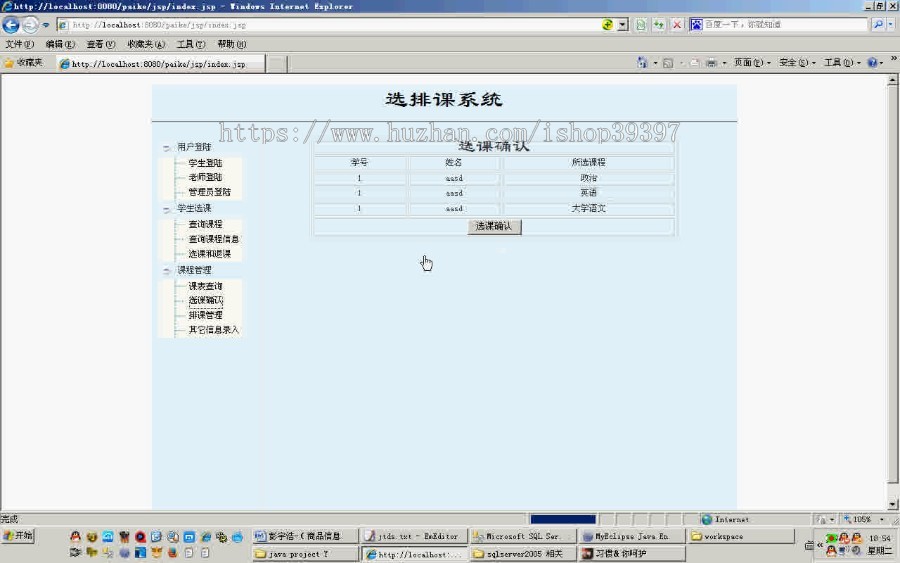Open the 查看(V) menu
The width and height of the screenshot is (900, 563).
[100, 44]
